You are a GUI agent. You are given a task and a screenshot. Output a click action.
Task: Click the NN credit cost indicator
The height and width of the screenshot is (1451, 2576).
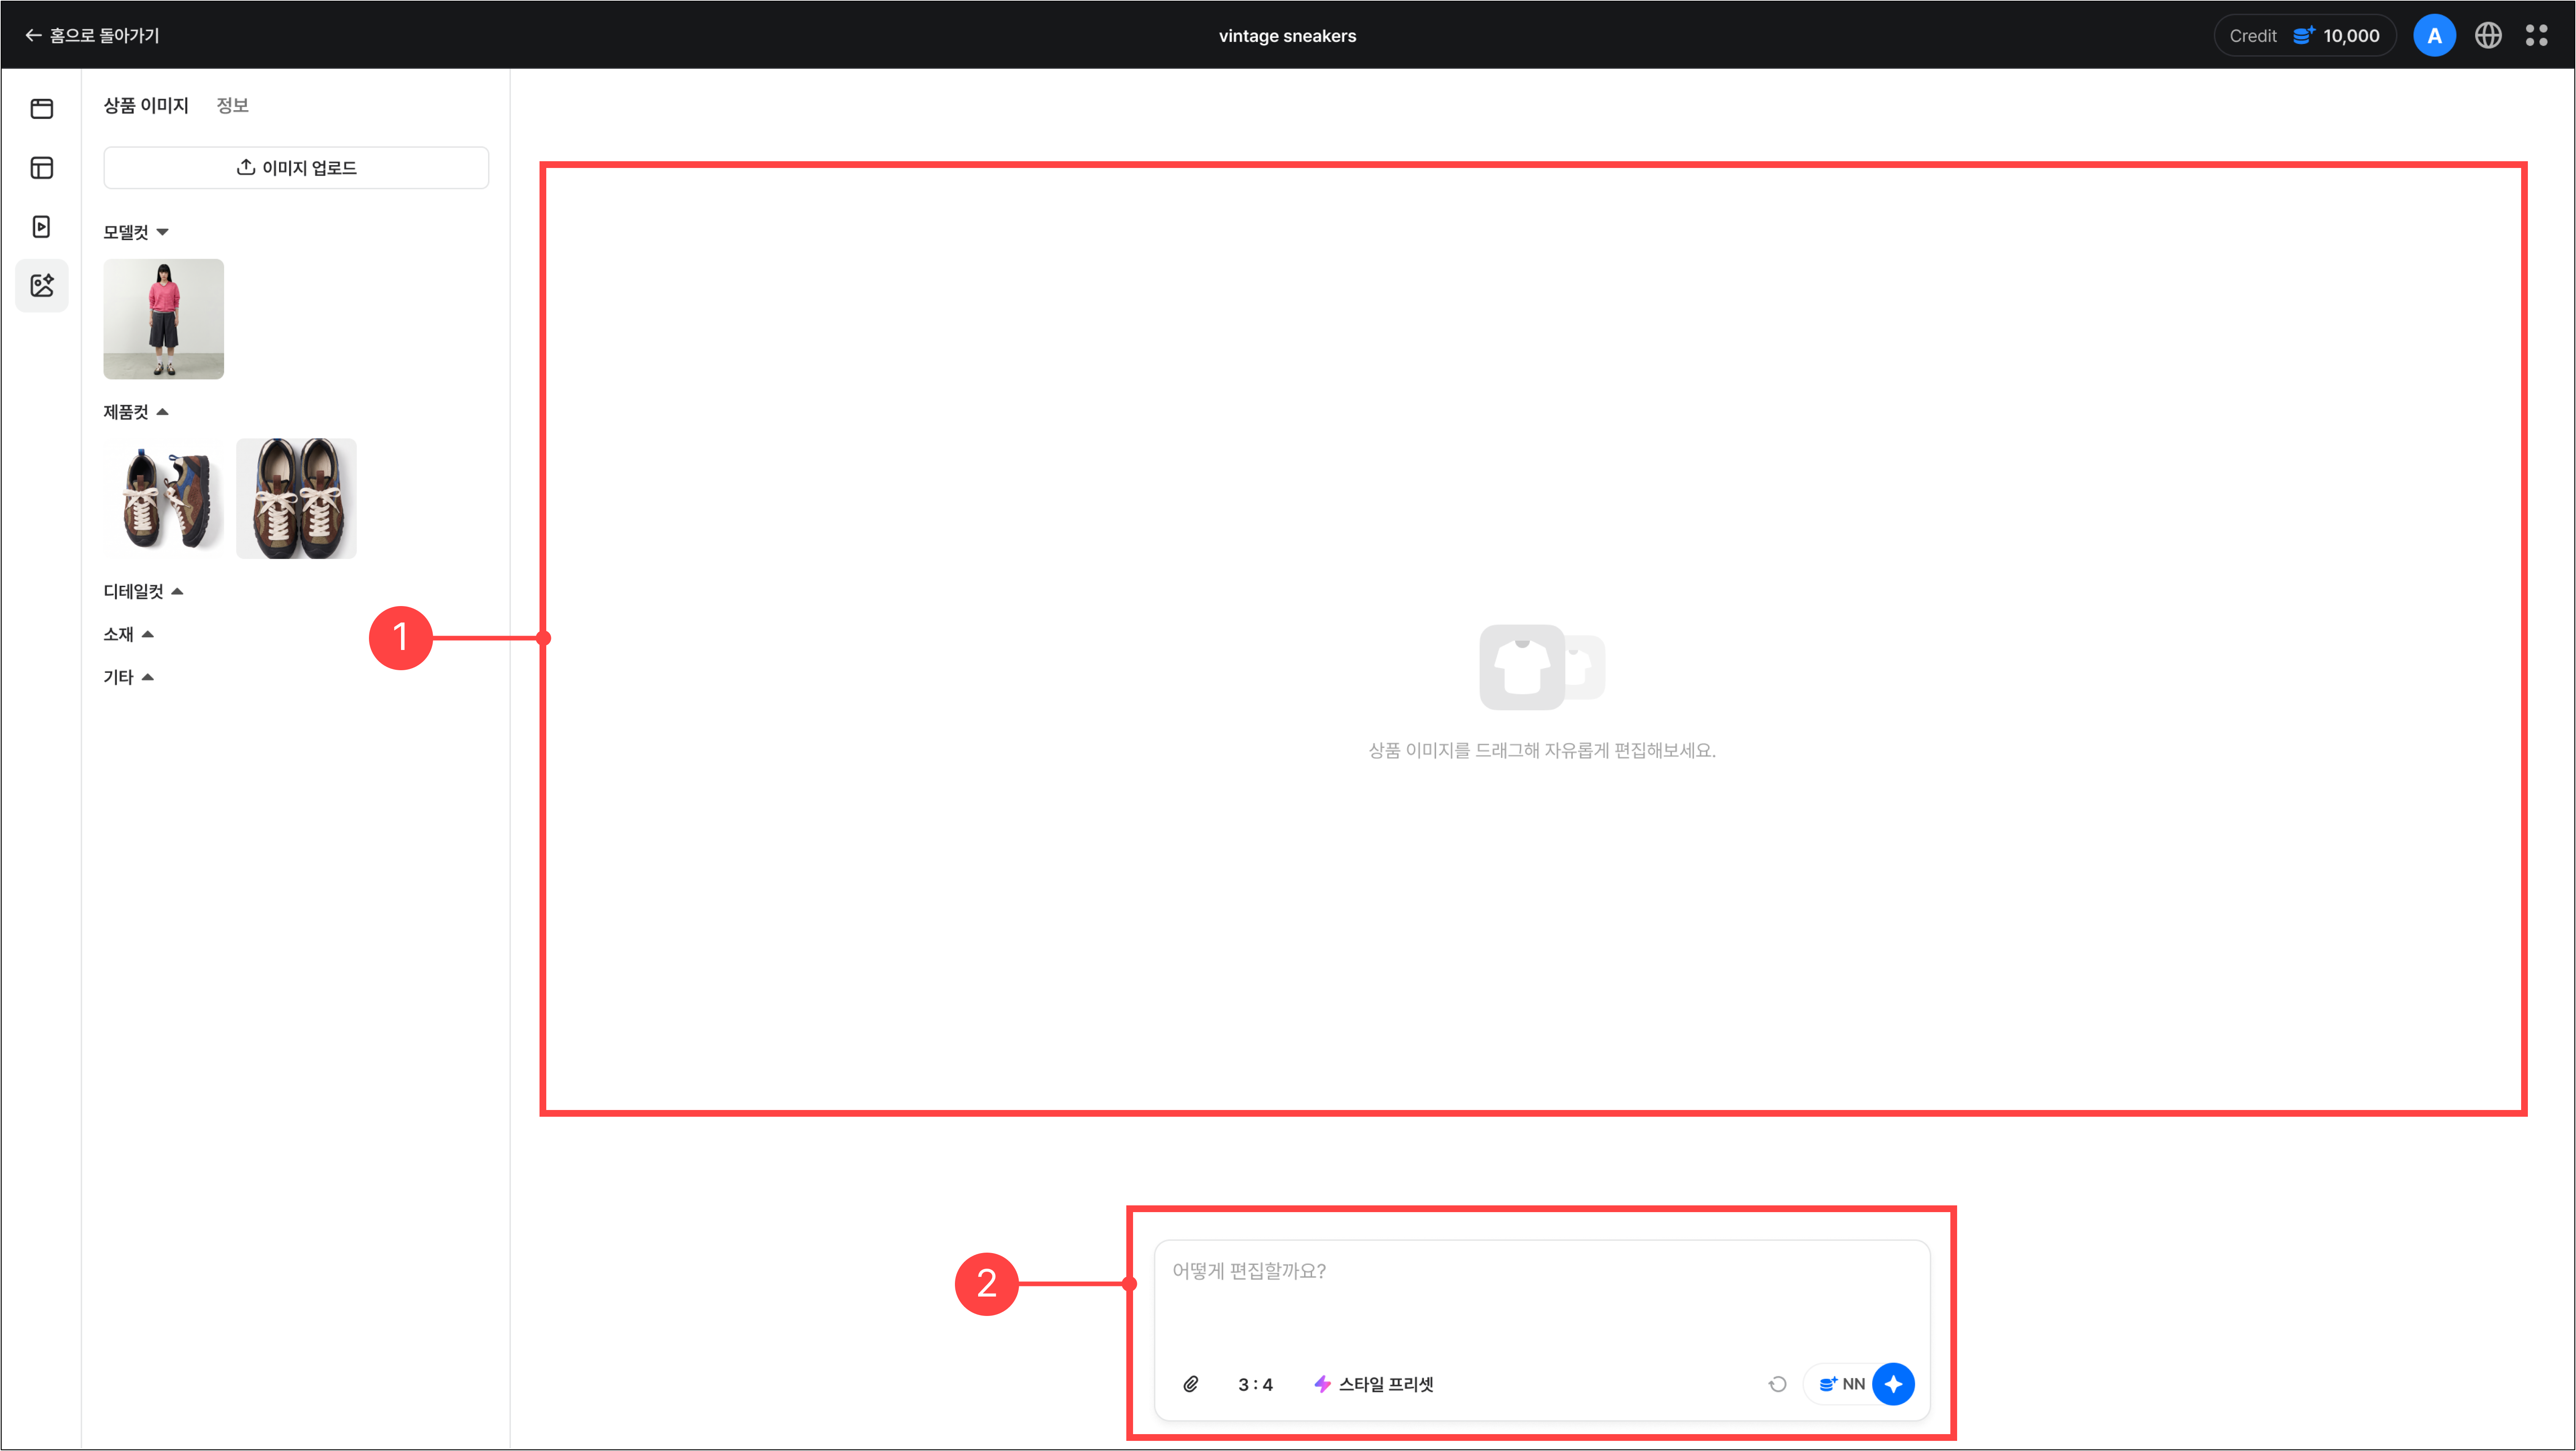[1841, 1384]
